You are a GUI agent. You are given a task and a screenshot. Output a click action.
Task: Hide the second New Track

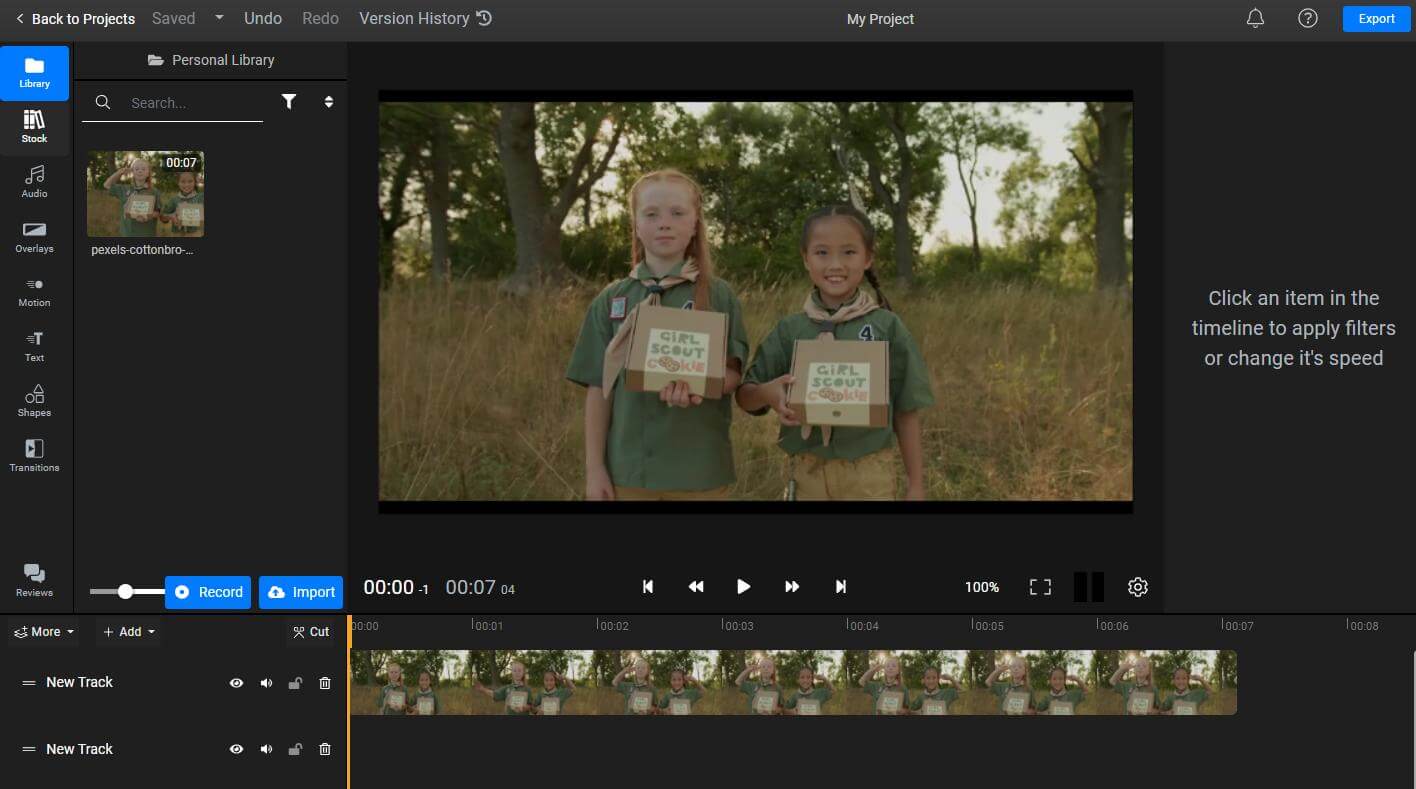pyautogui.click(x=236, y=749)
